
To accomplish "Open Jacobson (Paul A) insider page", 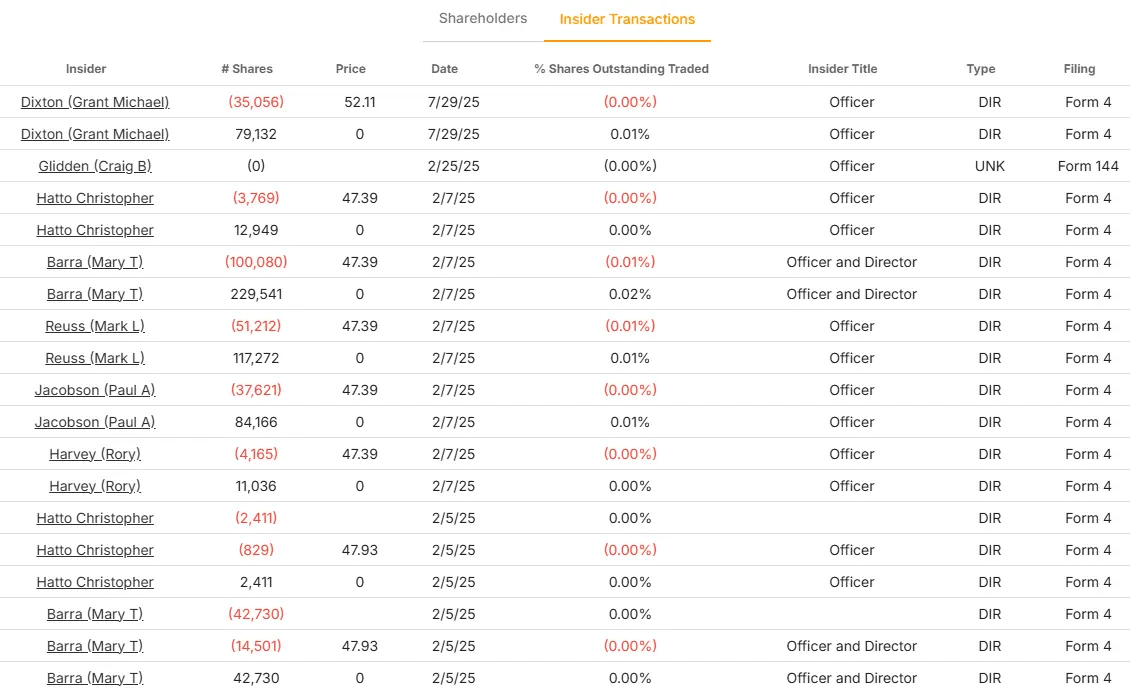I will [x=94, y=390].
